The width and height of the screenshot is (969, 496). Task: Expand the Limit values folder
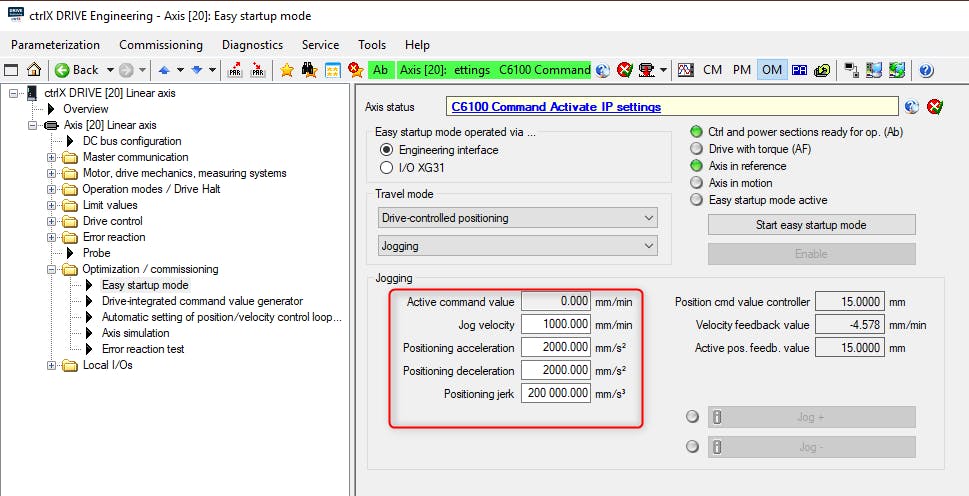click(52, 205)
